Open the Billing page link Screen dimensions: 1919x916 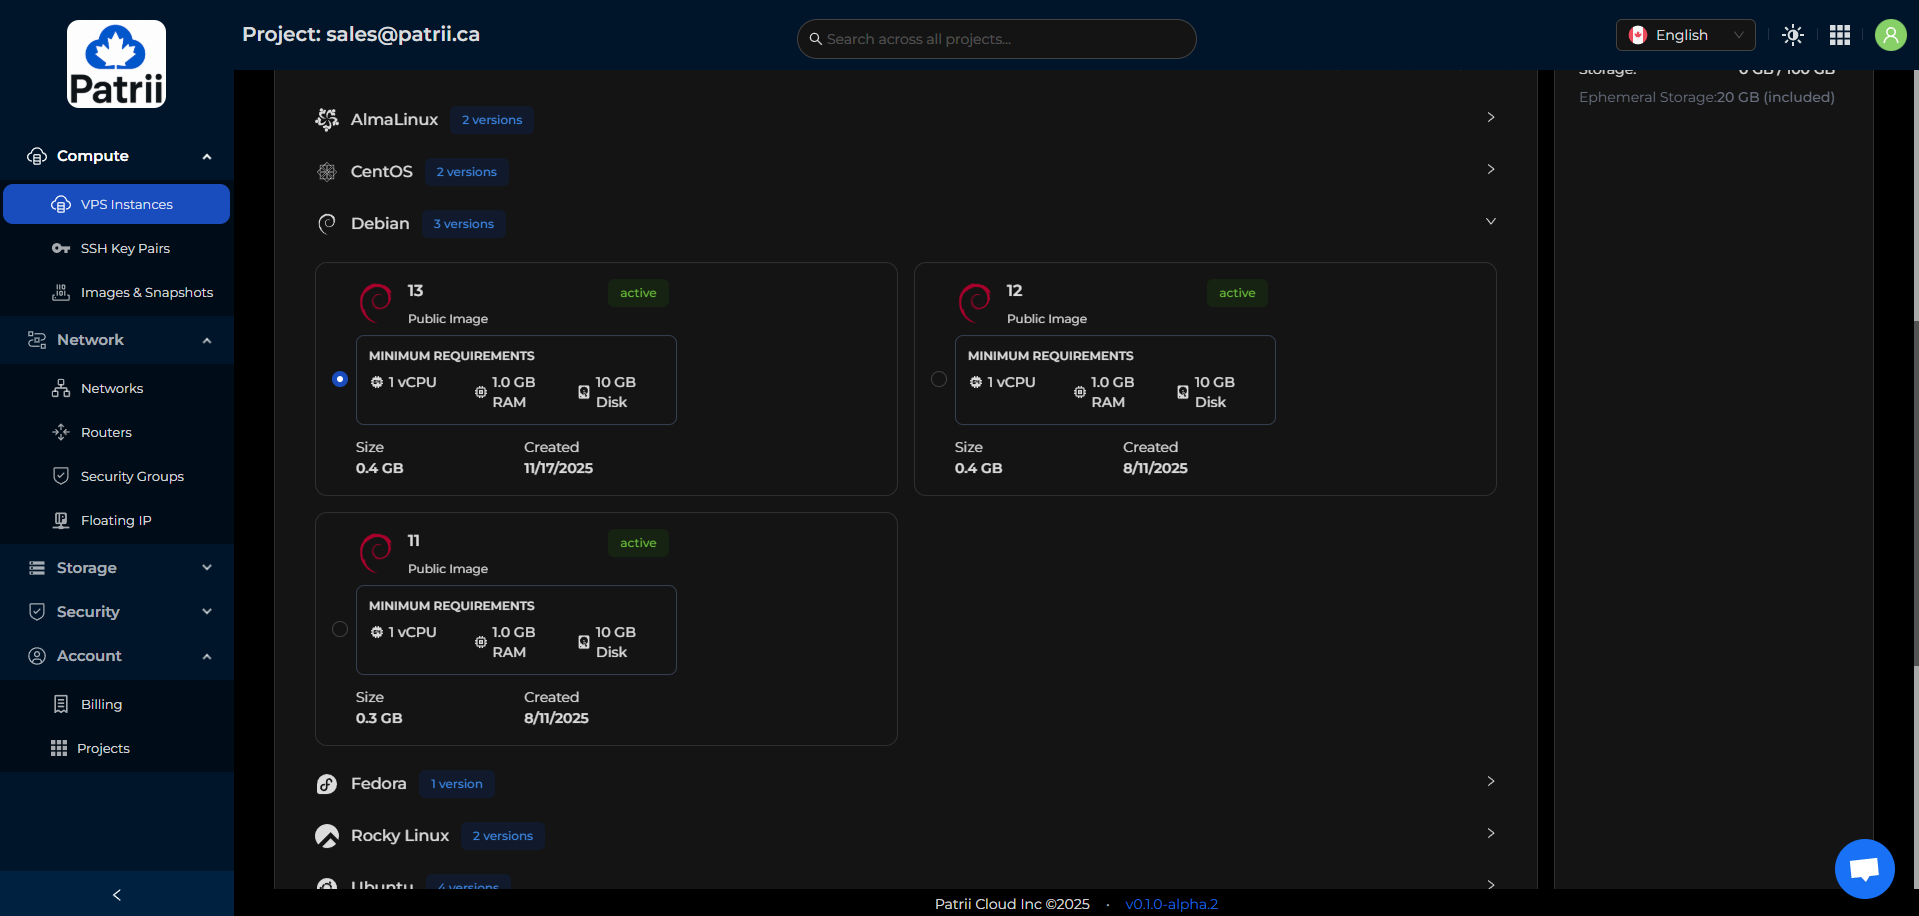click(x=101, y=704)
